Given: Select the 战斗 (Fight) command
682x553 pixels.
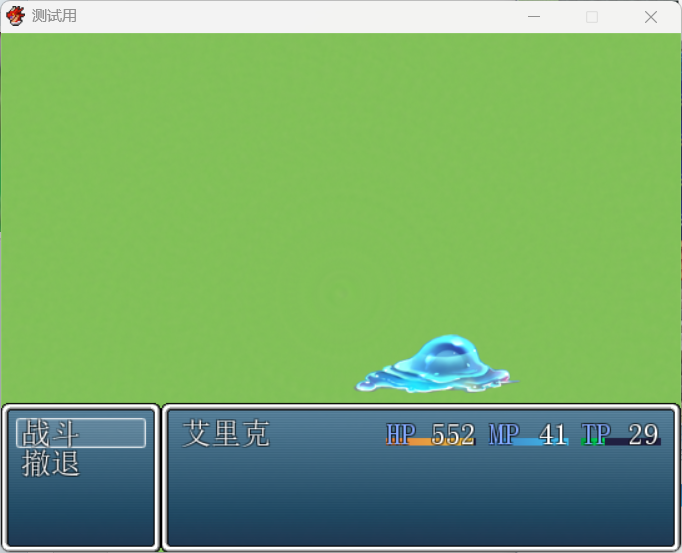Looking at the screenshot, I should pos(81,433).
